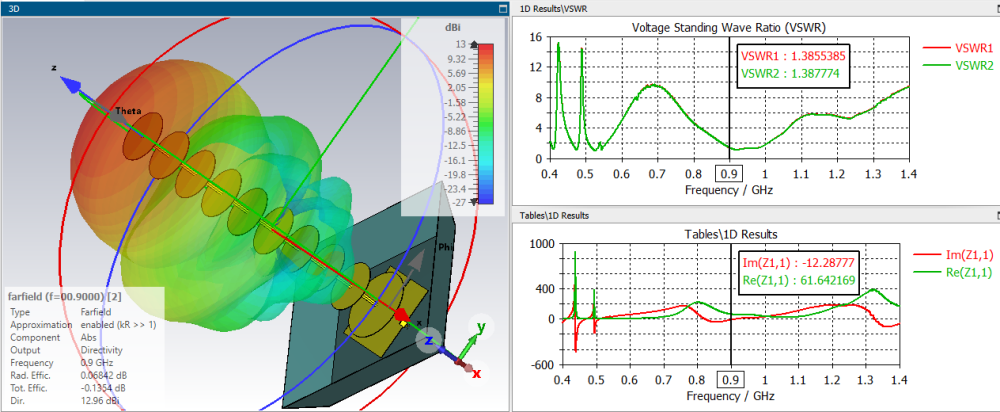
Task: Click the Dir. 12.96 dBi value
Action: tap(99, 400)
